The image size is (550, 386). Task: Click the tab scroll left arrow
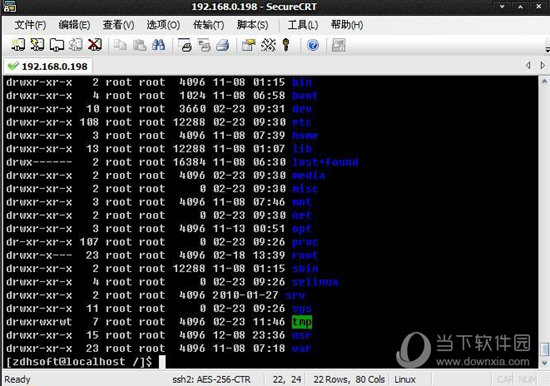tap(528, 65)
